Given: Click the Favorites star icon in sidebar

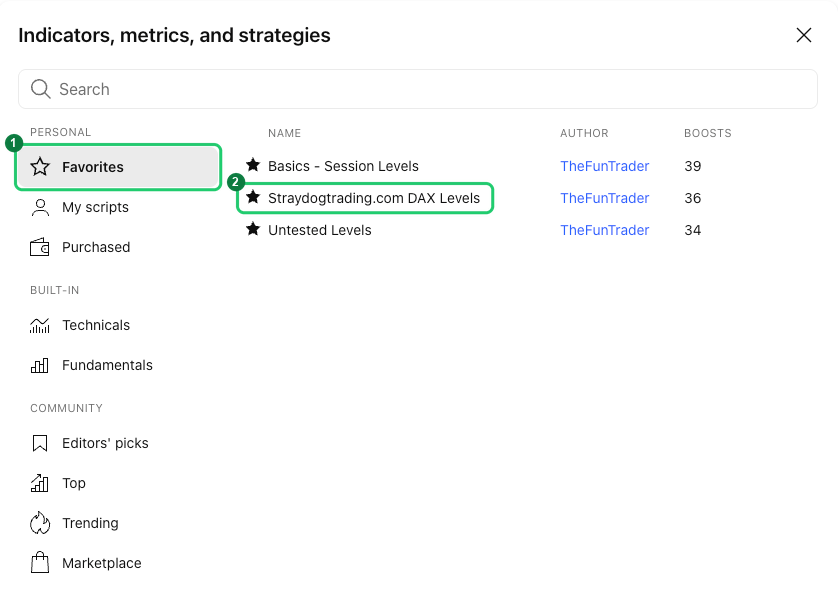Looking at the screenshot, I should pos(40,167).
